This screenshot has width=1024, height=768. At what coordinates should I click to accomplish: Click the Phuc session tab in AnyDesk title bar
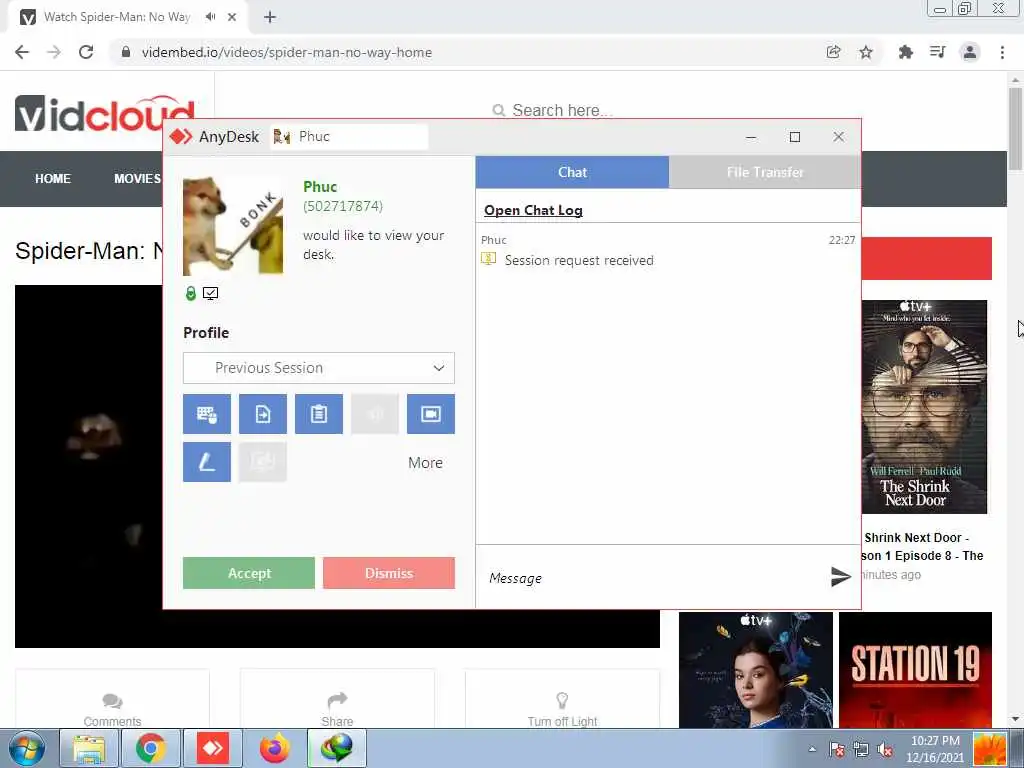point(349,136)
